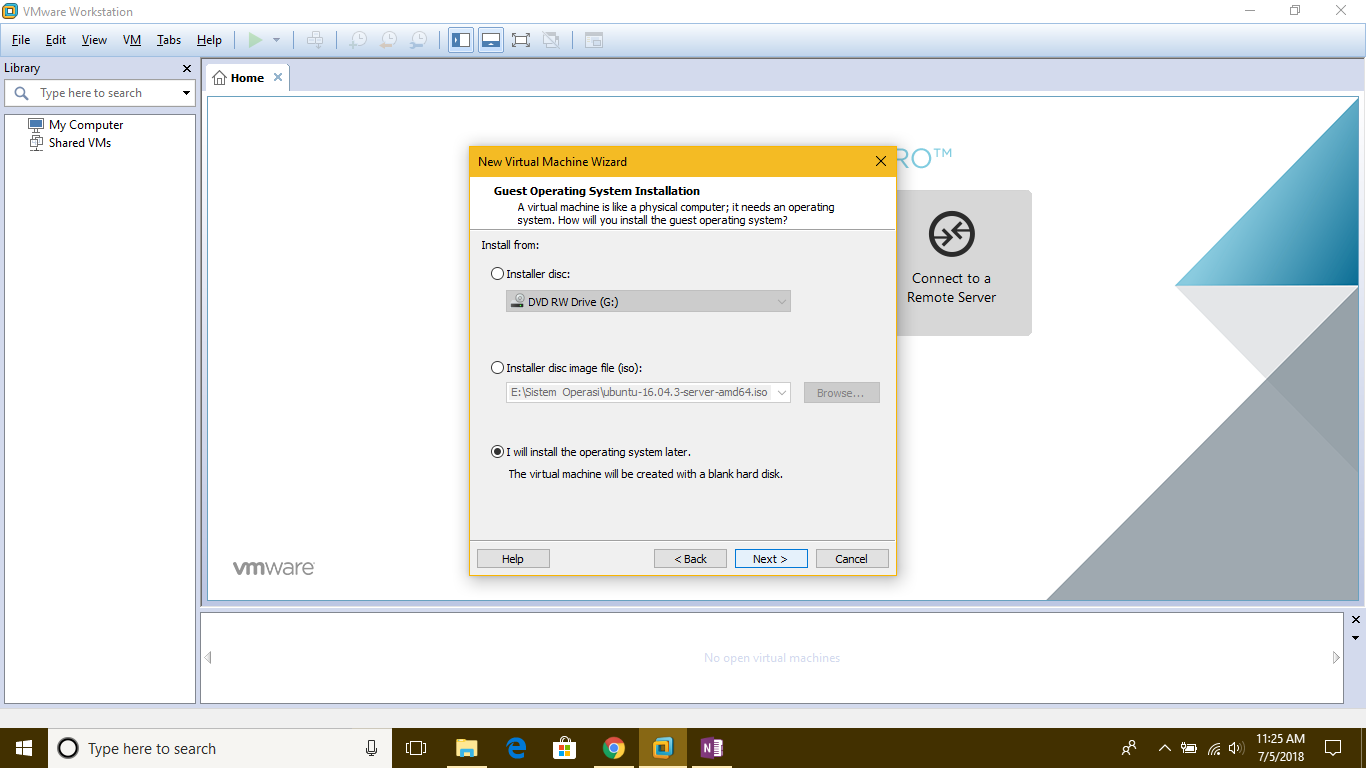Revert the VM to its snapshot
The image size is (1366, 768).
pyautogui.click(x=387, y=40)
